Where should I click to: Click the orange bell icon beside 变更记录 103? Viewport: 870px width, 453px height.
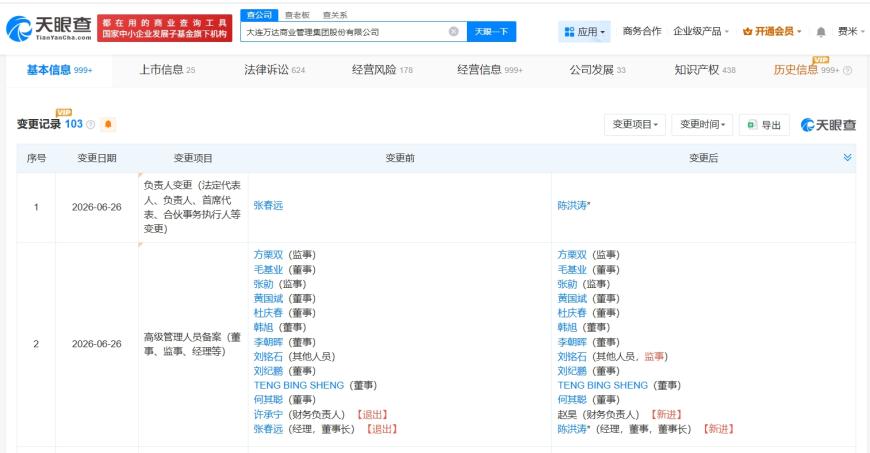[108, 124]
